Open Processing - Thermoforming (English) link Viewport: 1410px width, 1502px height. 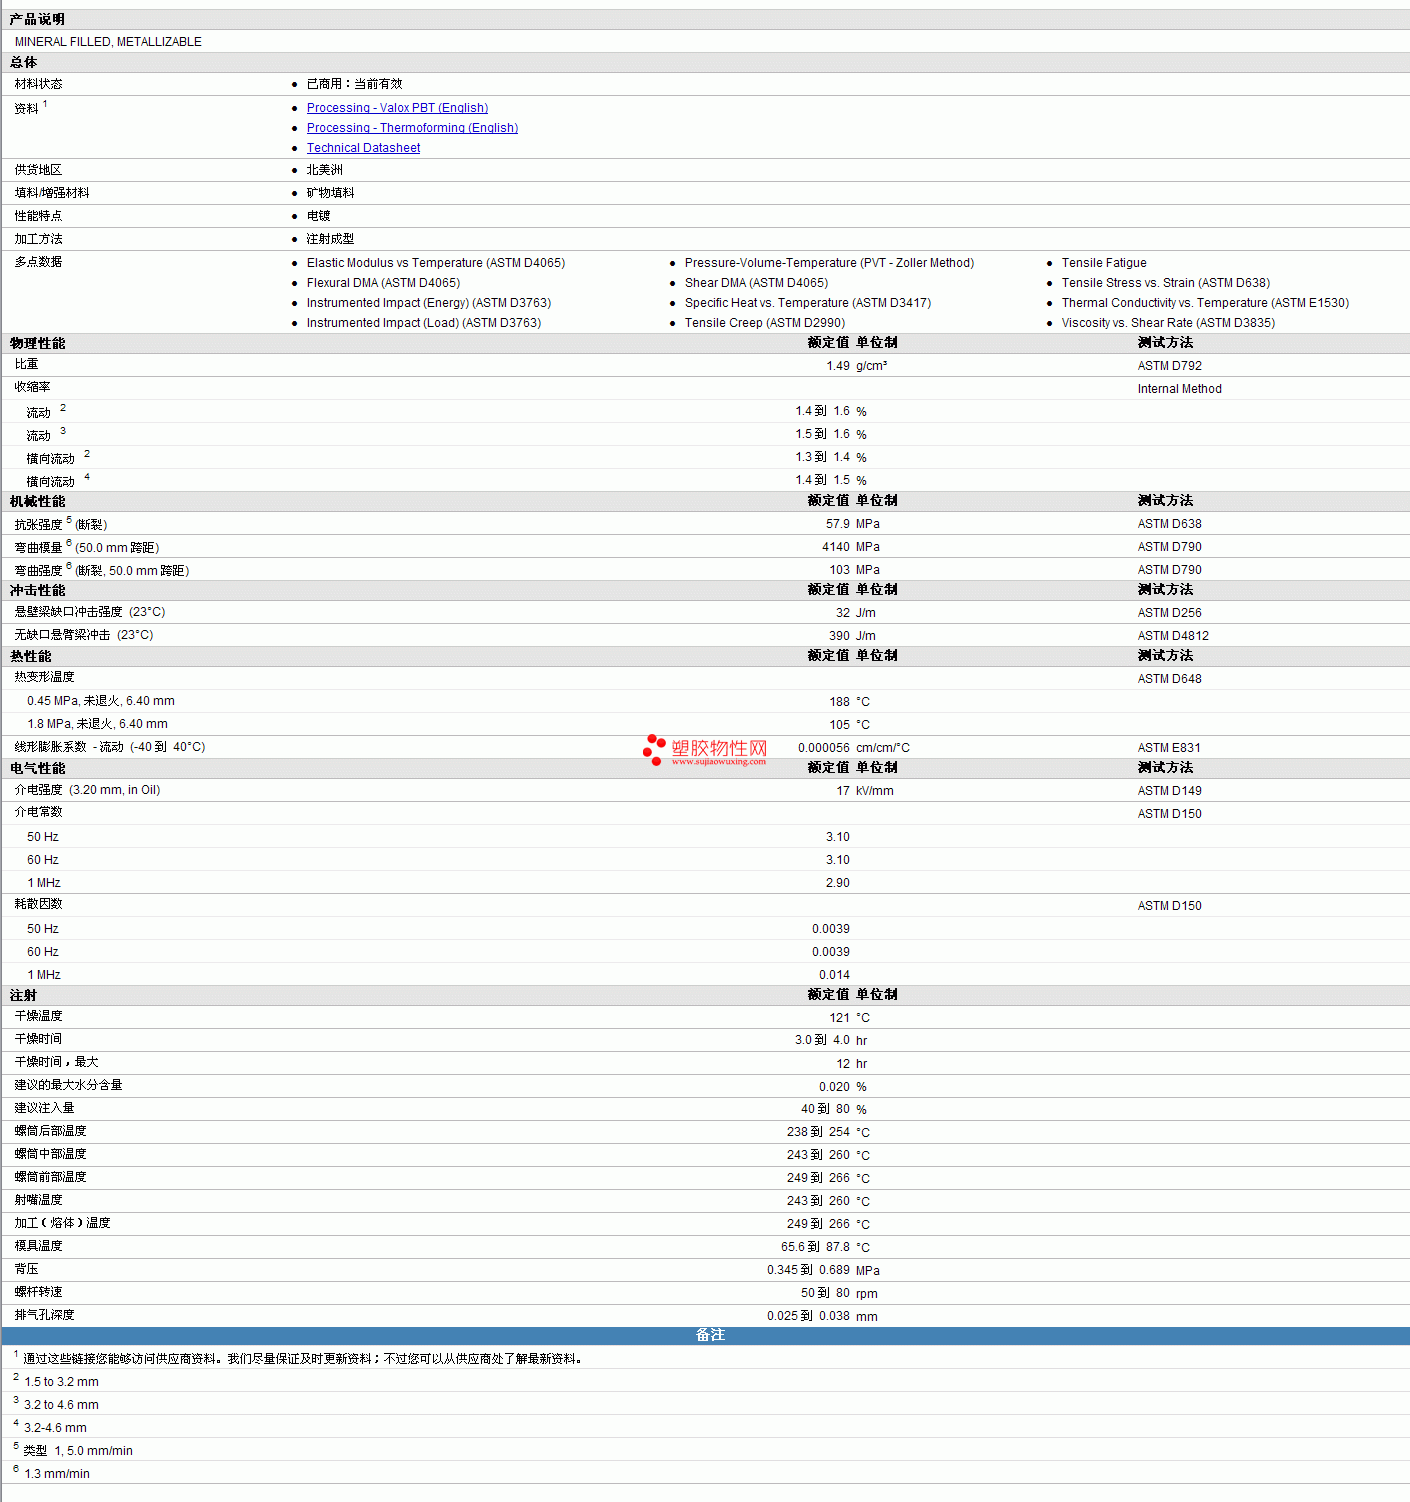[412, 128]
